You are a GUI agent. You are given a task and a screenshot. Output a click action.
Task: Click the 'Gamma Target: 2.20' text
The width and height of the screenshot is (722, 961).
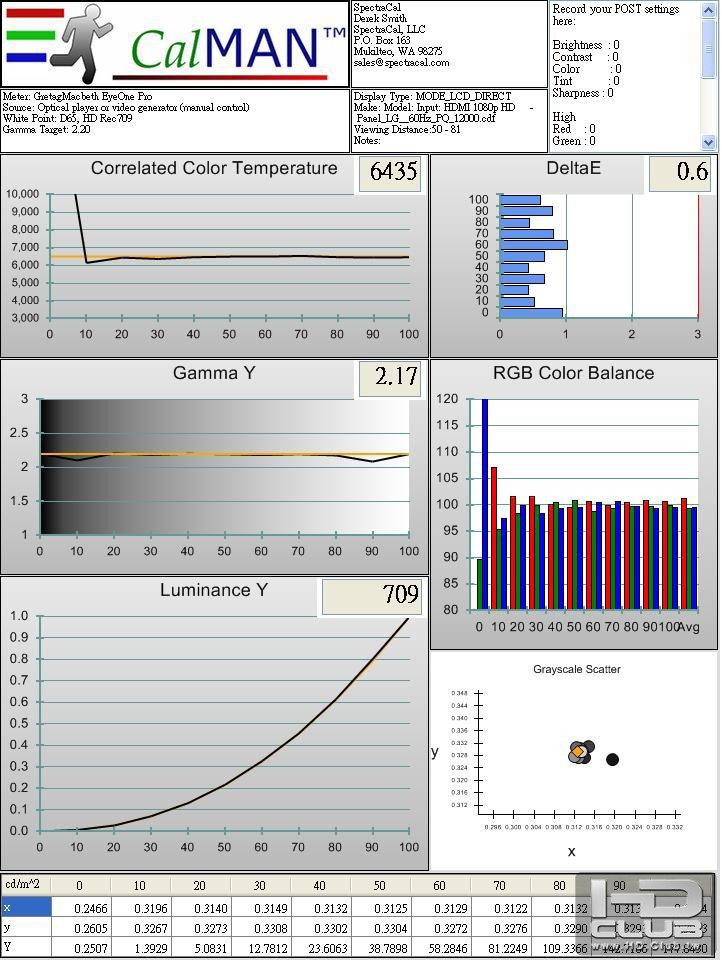[47, 130]
